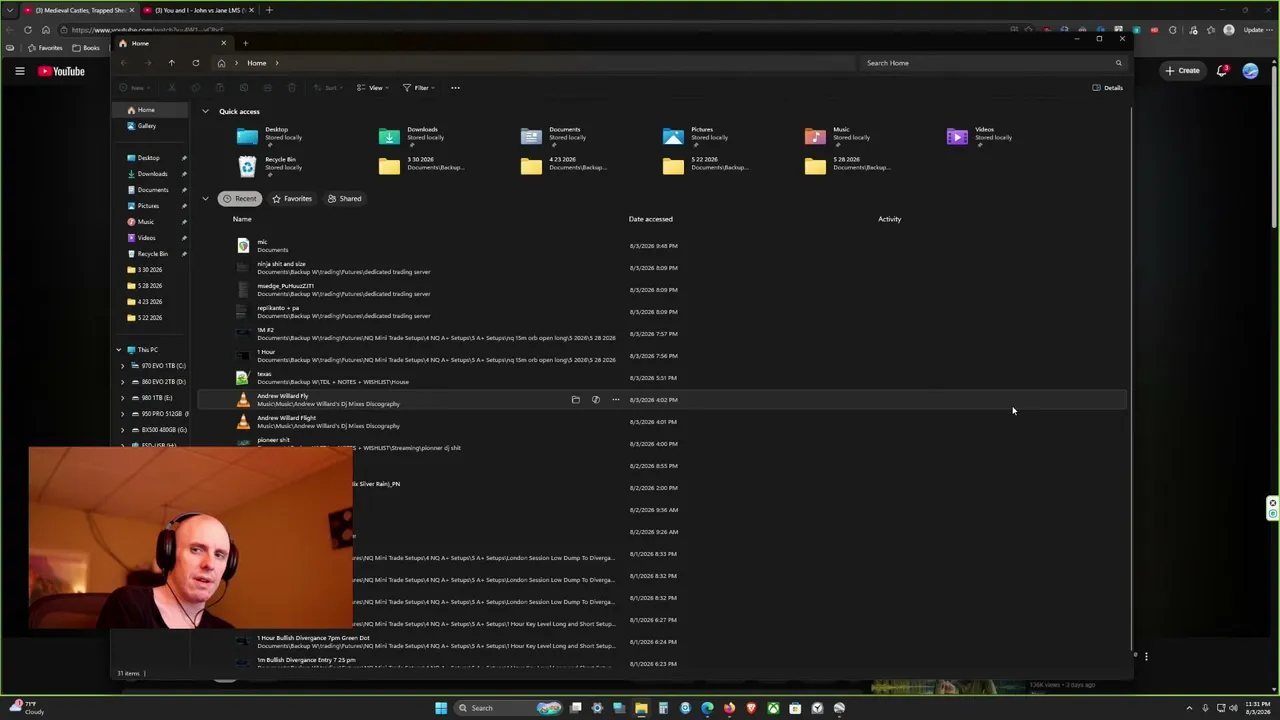This screenshot has width=1280, height=720.
Task: Open the 3 30 2026 quick access folder
Action: 420,166
